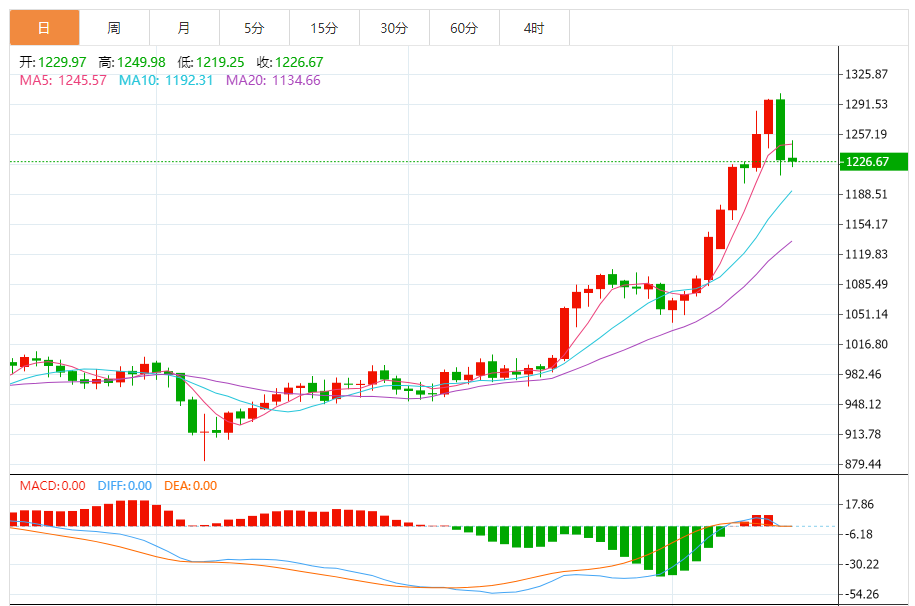Open the 4时 interval tab
This screenshot has width=915, height=606.
pos(535,27)
